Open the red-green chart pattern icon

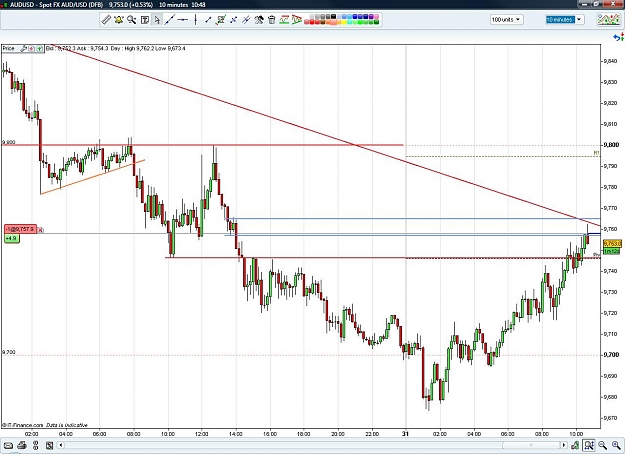point(284,20)
